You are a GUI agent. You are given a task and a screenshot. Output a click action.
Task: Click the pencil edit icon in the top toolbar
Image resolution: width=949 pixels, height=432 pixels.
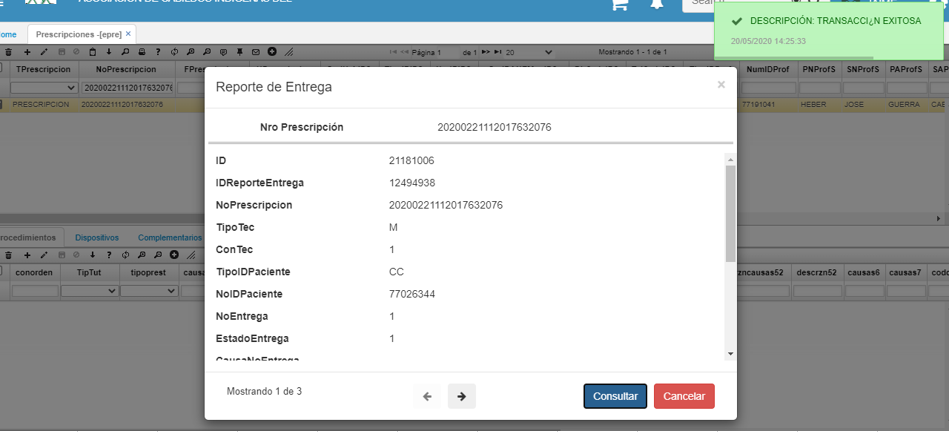point(44,52)
